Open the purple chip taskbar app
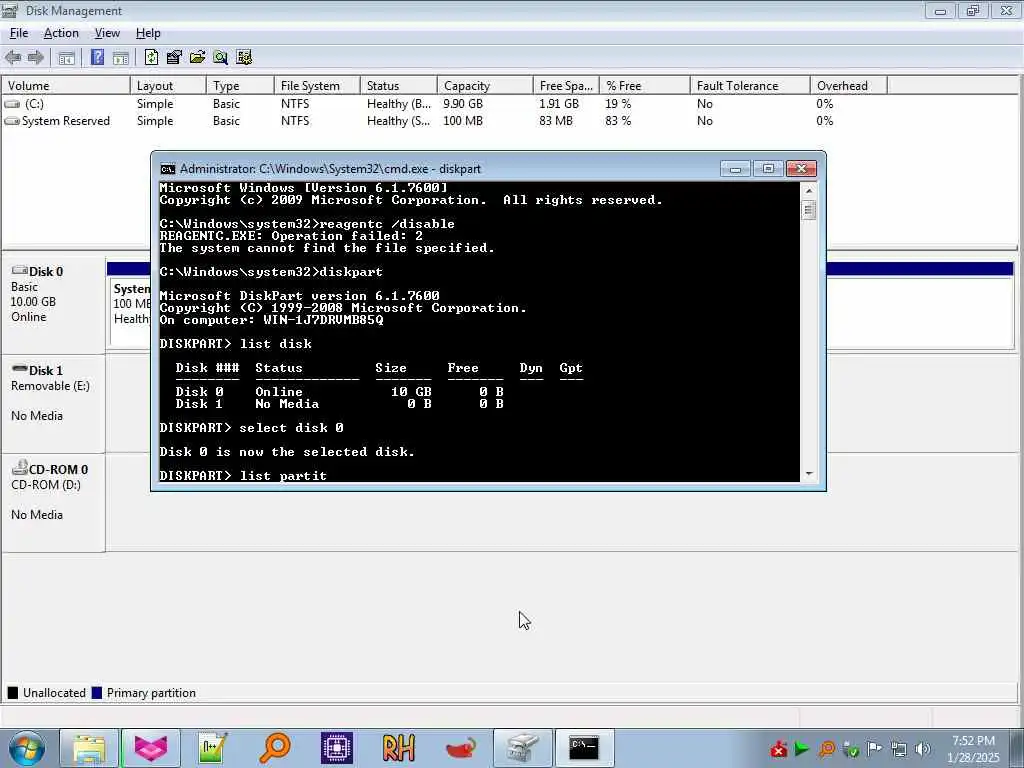 (337, 748)
